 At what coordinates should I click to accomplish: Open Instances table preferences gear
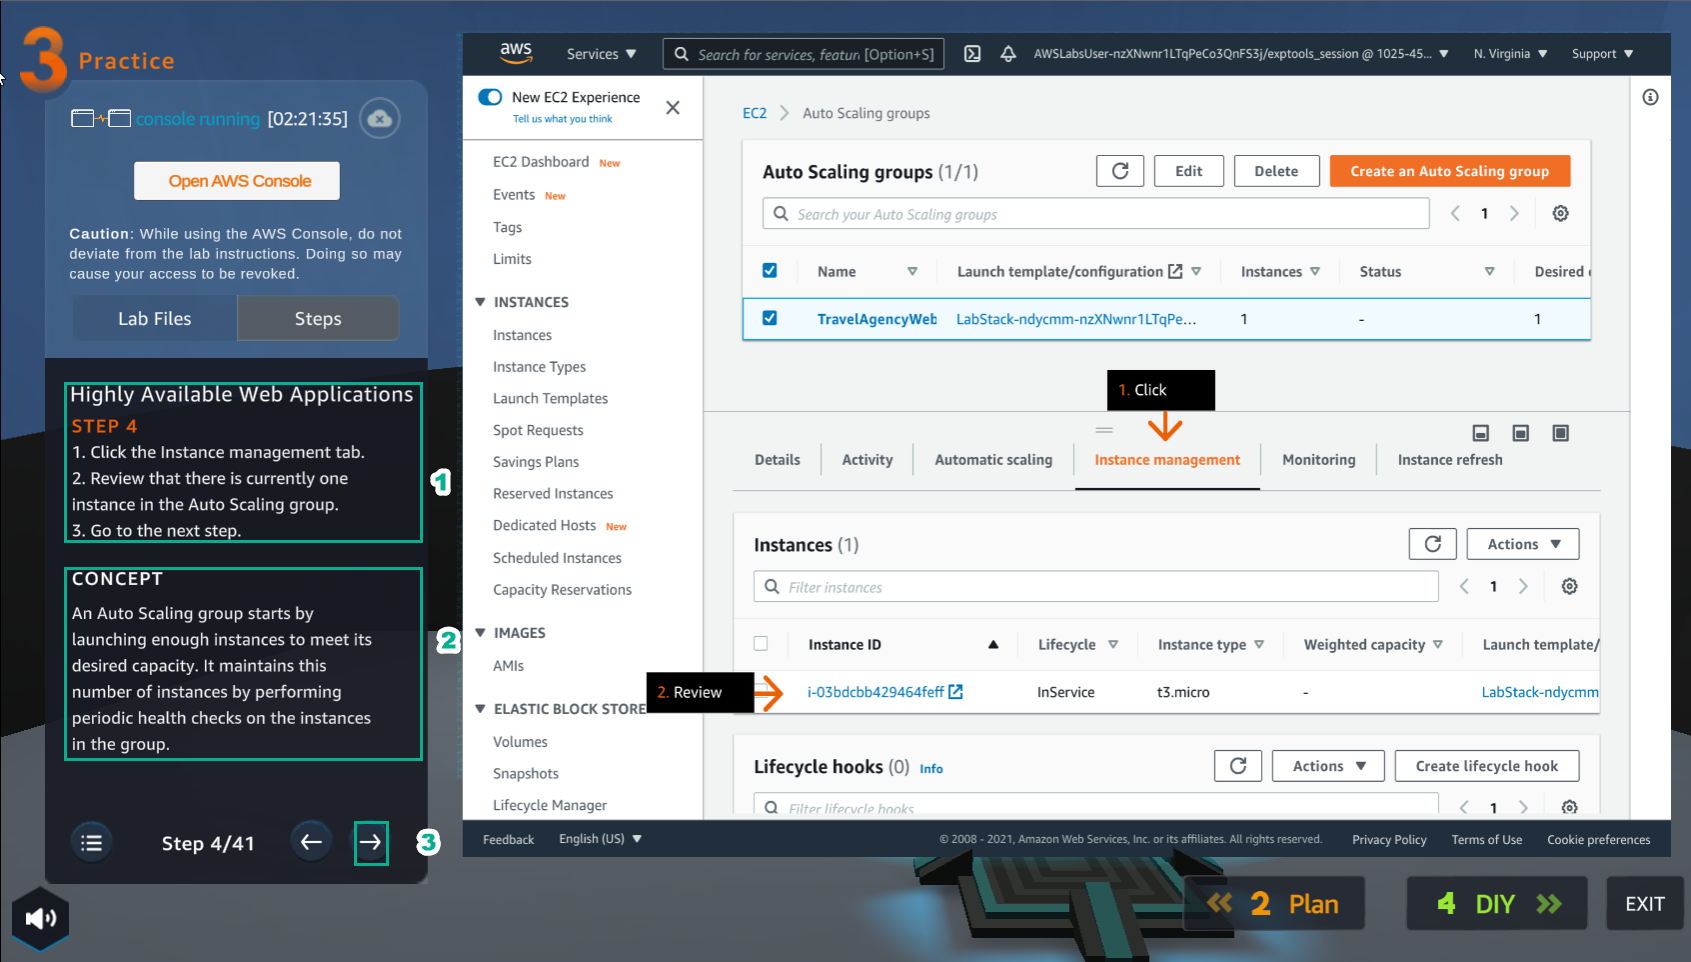point(1570,587)
